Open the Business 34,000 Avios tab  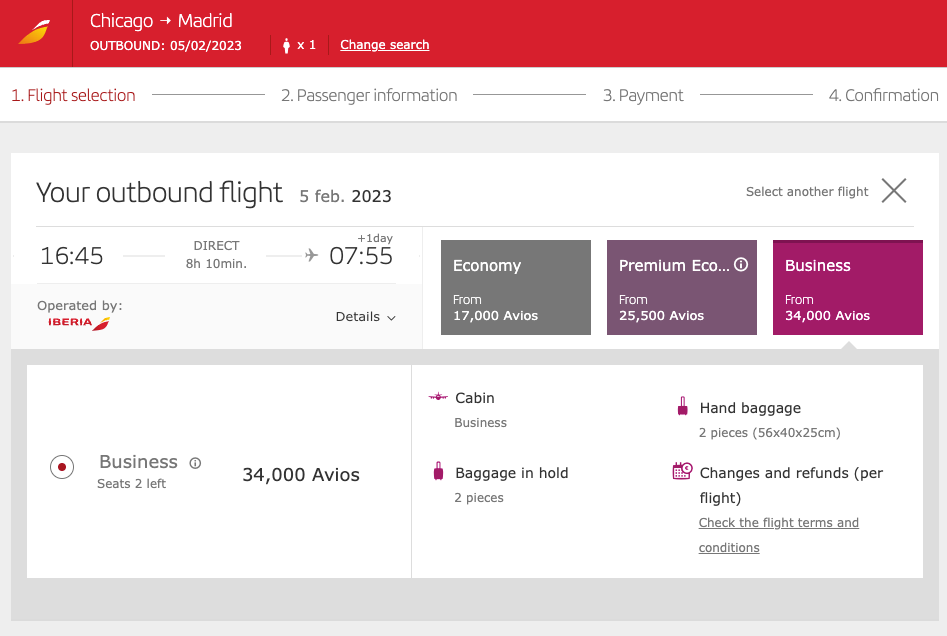(847, 287)
